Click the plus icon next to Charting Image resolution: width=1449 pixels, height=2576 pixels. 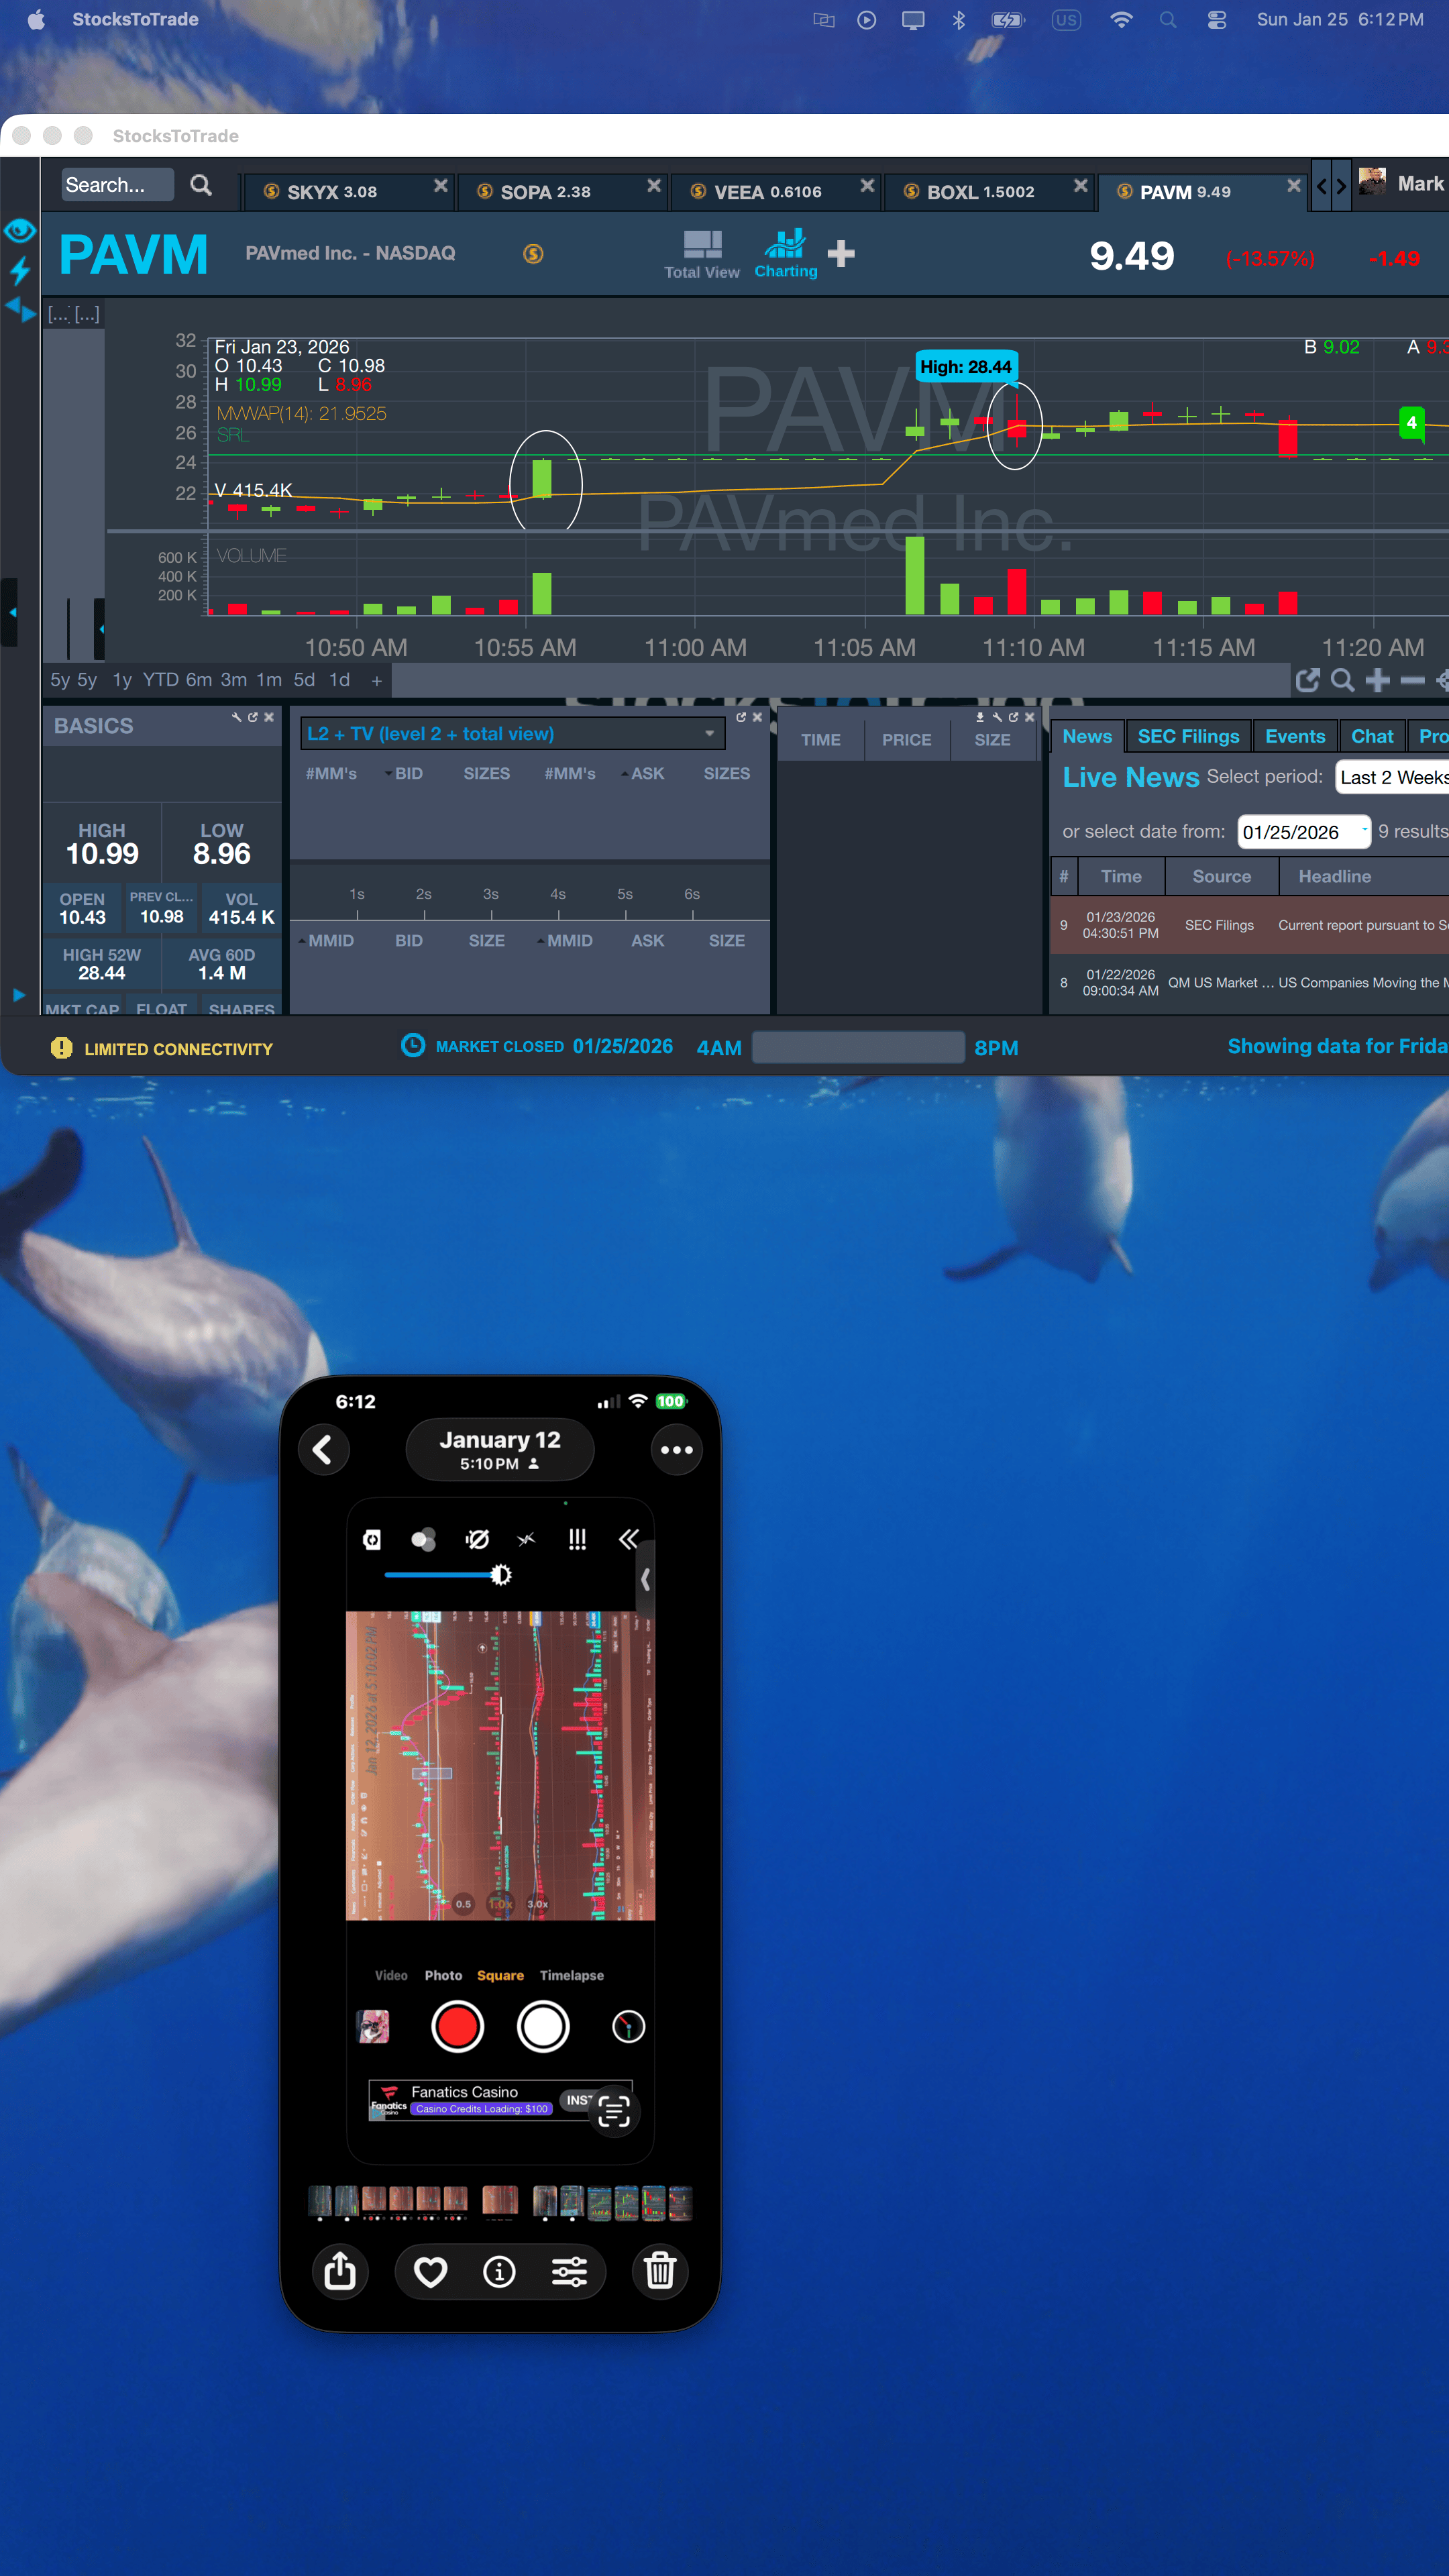[841, 254]
